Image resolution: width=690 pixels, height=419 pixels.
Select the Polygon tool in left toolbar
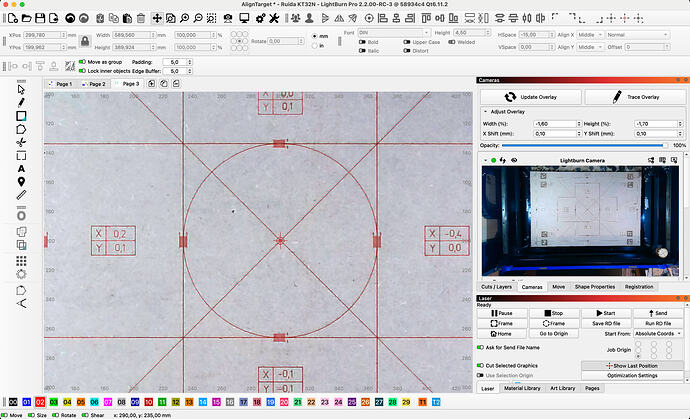21,129
